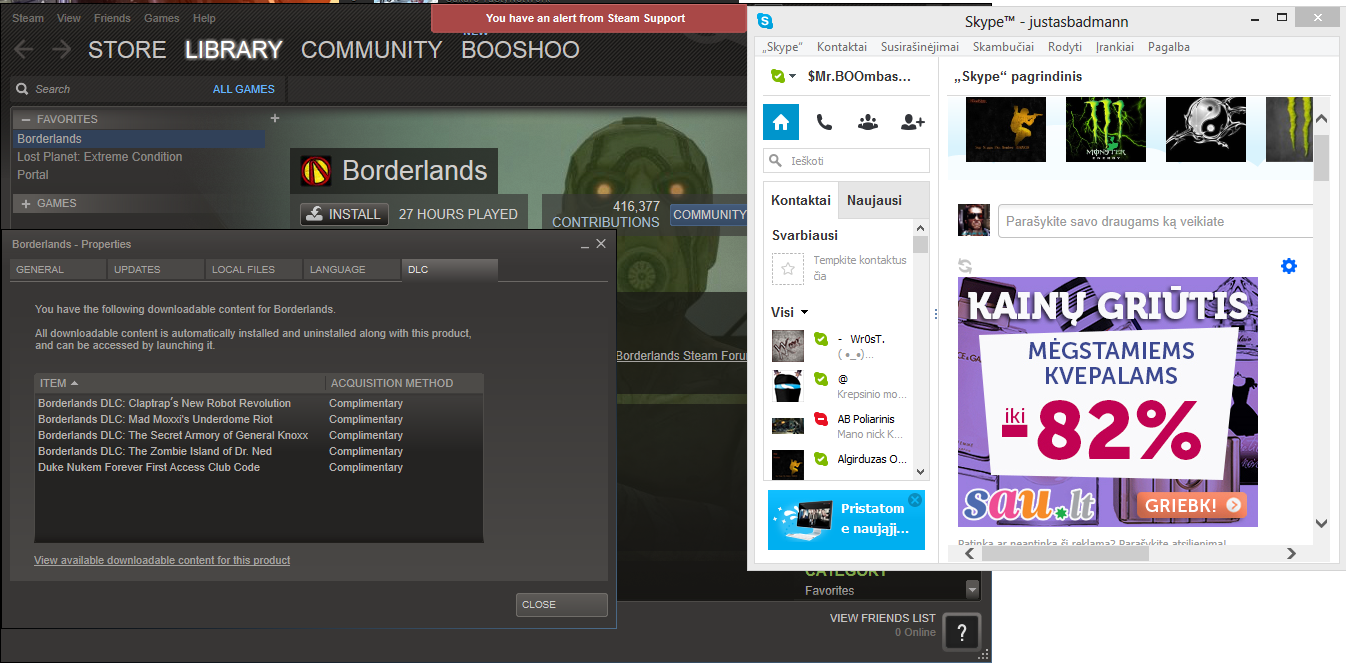Click the GRIEBK! button in the ad
The image size is (1346, 663).
[1191, 505]
